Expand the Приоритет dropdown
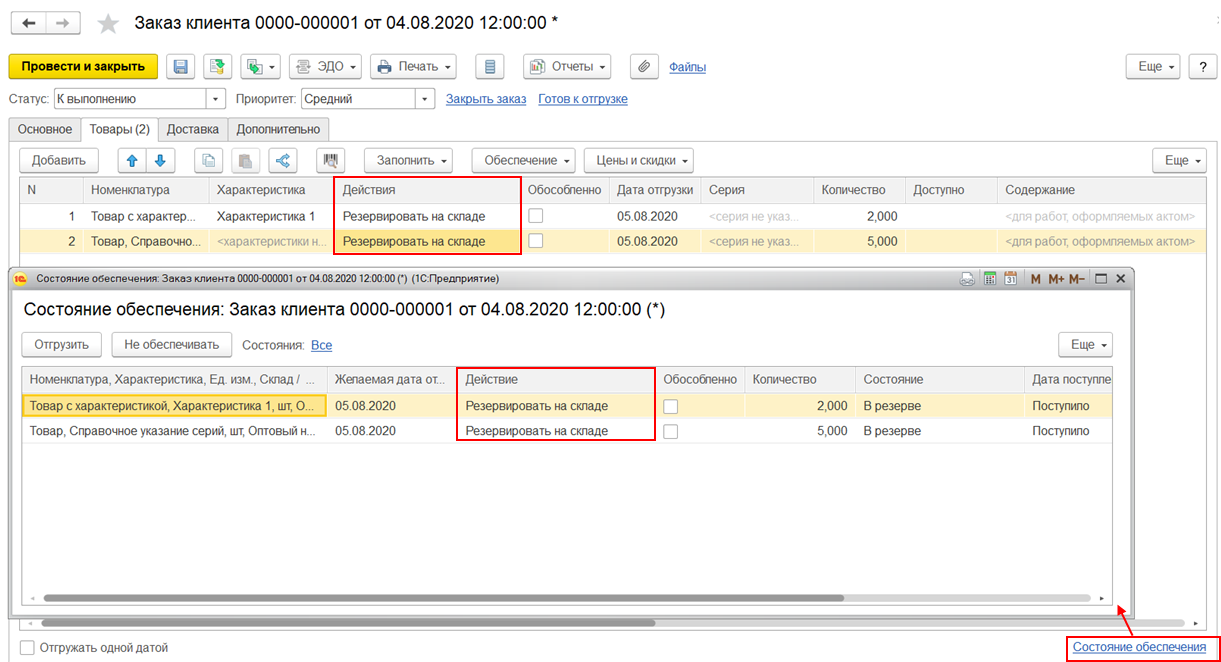Screen dimensions: 1221x662 425,99
